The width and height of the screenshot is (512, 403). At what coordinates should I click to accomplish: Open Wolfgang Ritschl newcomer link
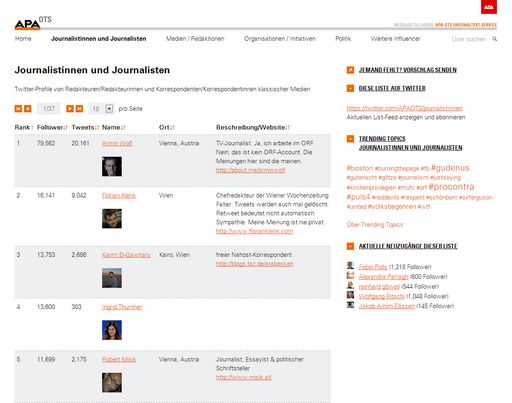[381, 296]
